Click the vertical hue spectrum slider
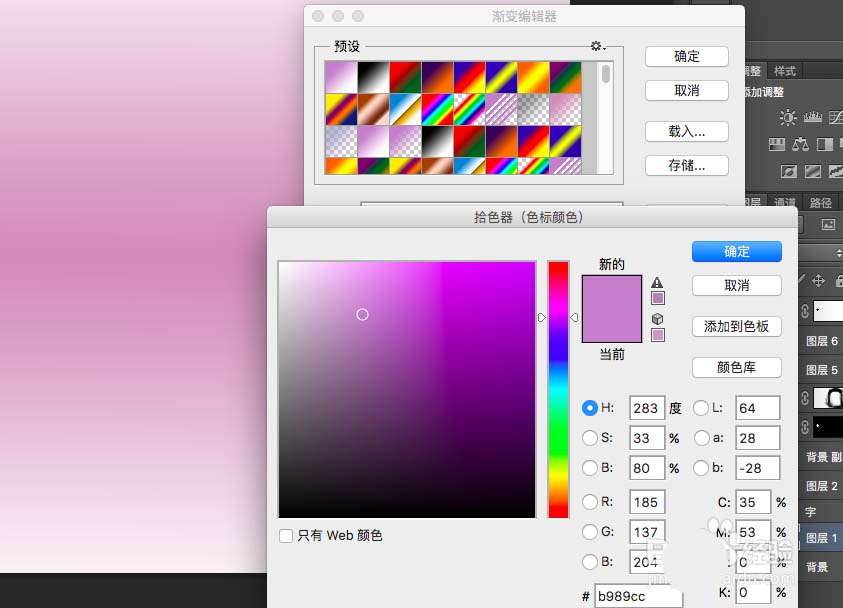The height and width of the screenshot is (608, 843). click(x=558, y=390)
